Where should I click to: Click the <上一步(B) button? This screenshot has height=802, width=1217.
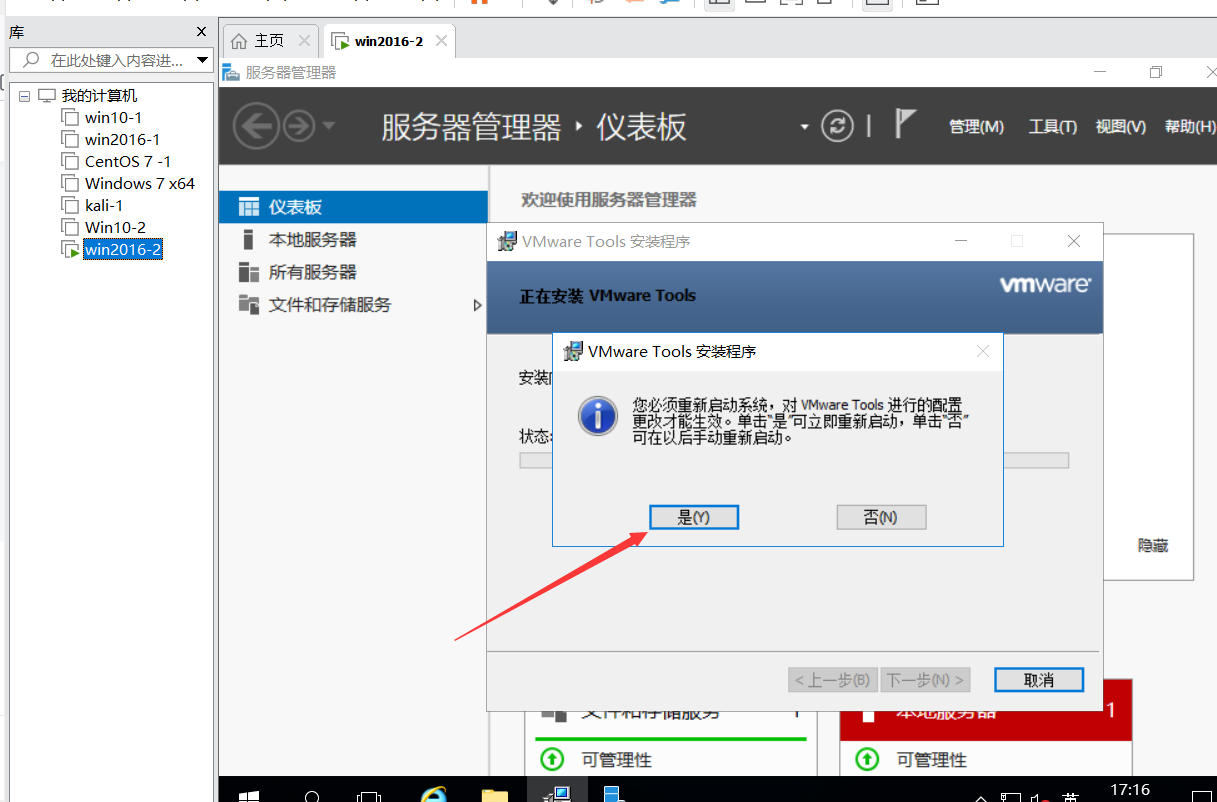click(x=833, y=680)
